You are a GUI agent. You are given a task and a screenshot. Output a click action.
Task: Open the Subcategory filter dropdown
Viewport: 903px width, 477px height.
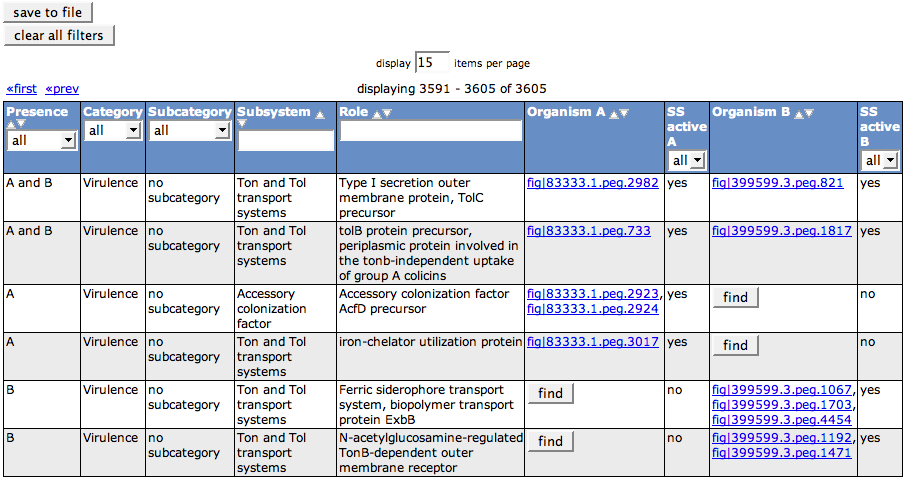[x=190, y=131]
